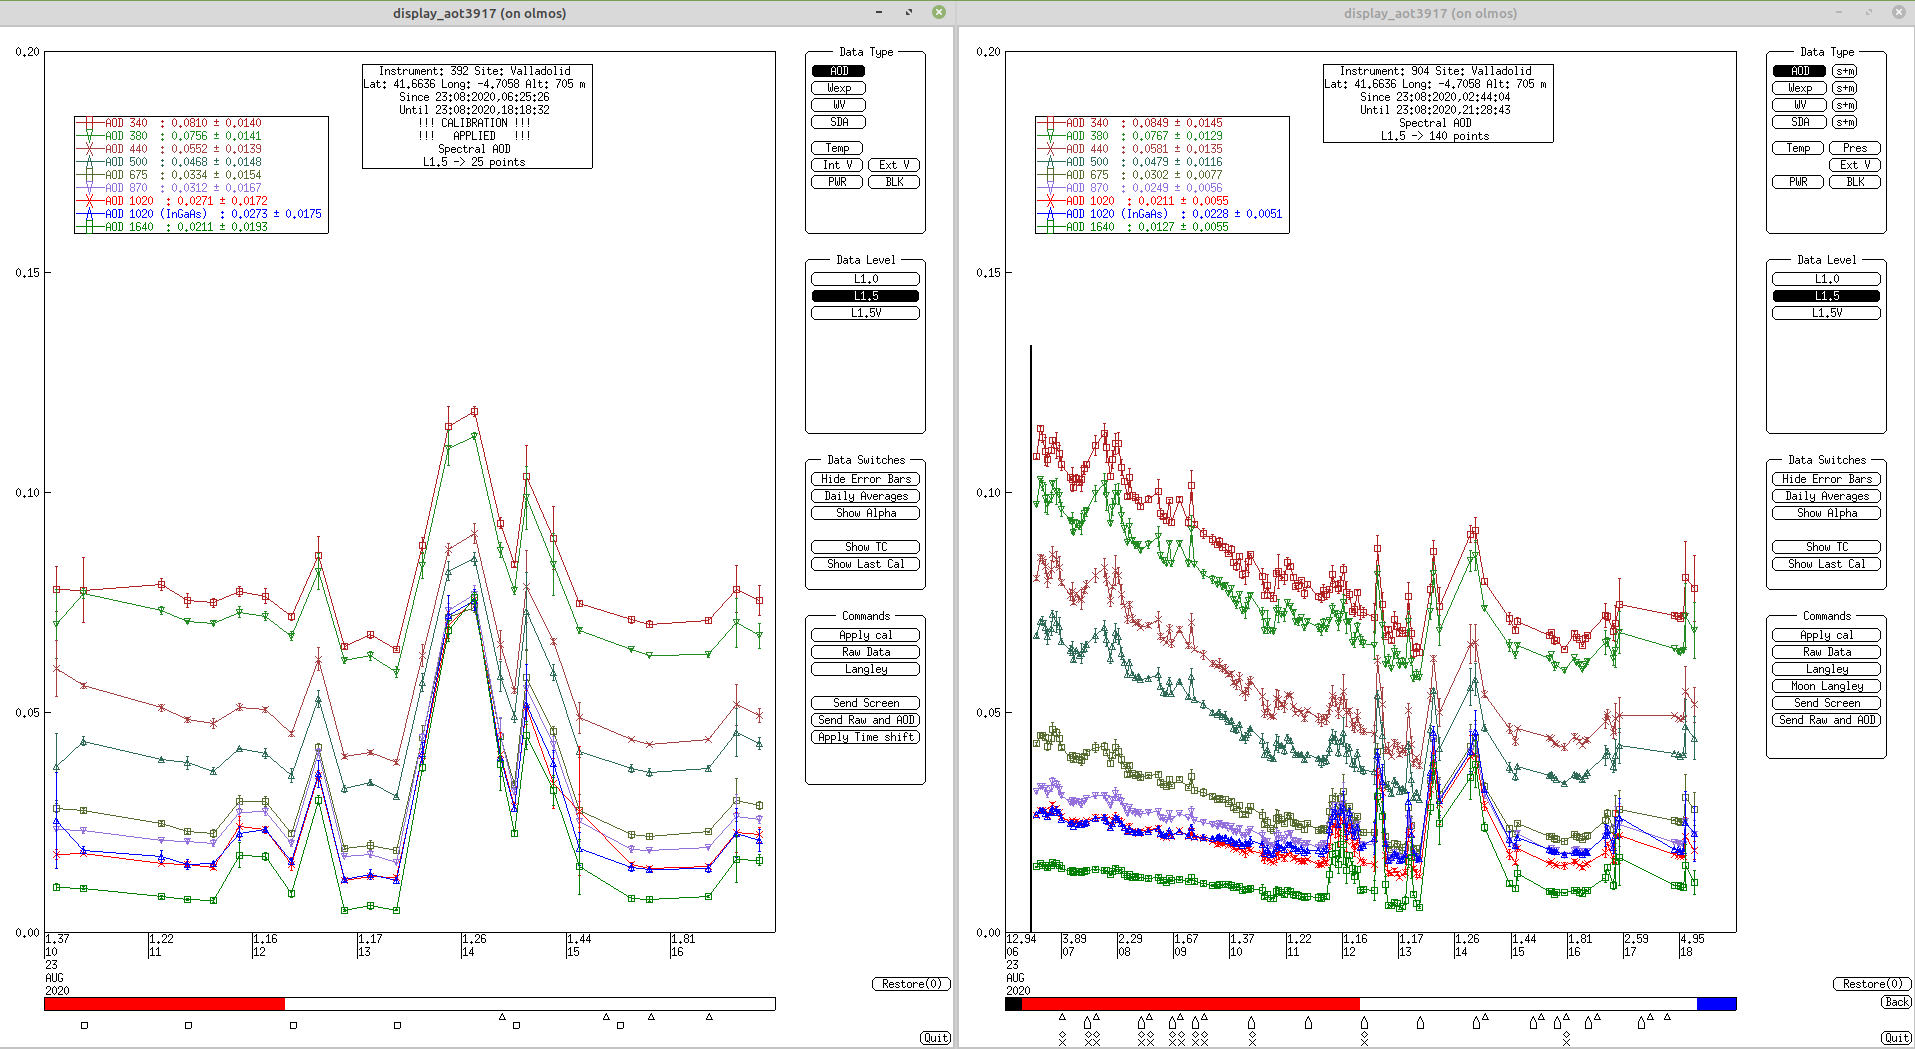This screenshot has width=1915, height=1049.
Task: Toggle Show Last Cal in left window
Action: [865, 564]
